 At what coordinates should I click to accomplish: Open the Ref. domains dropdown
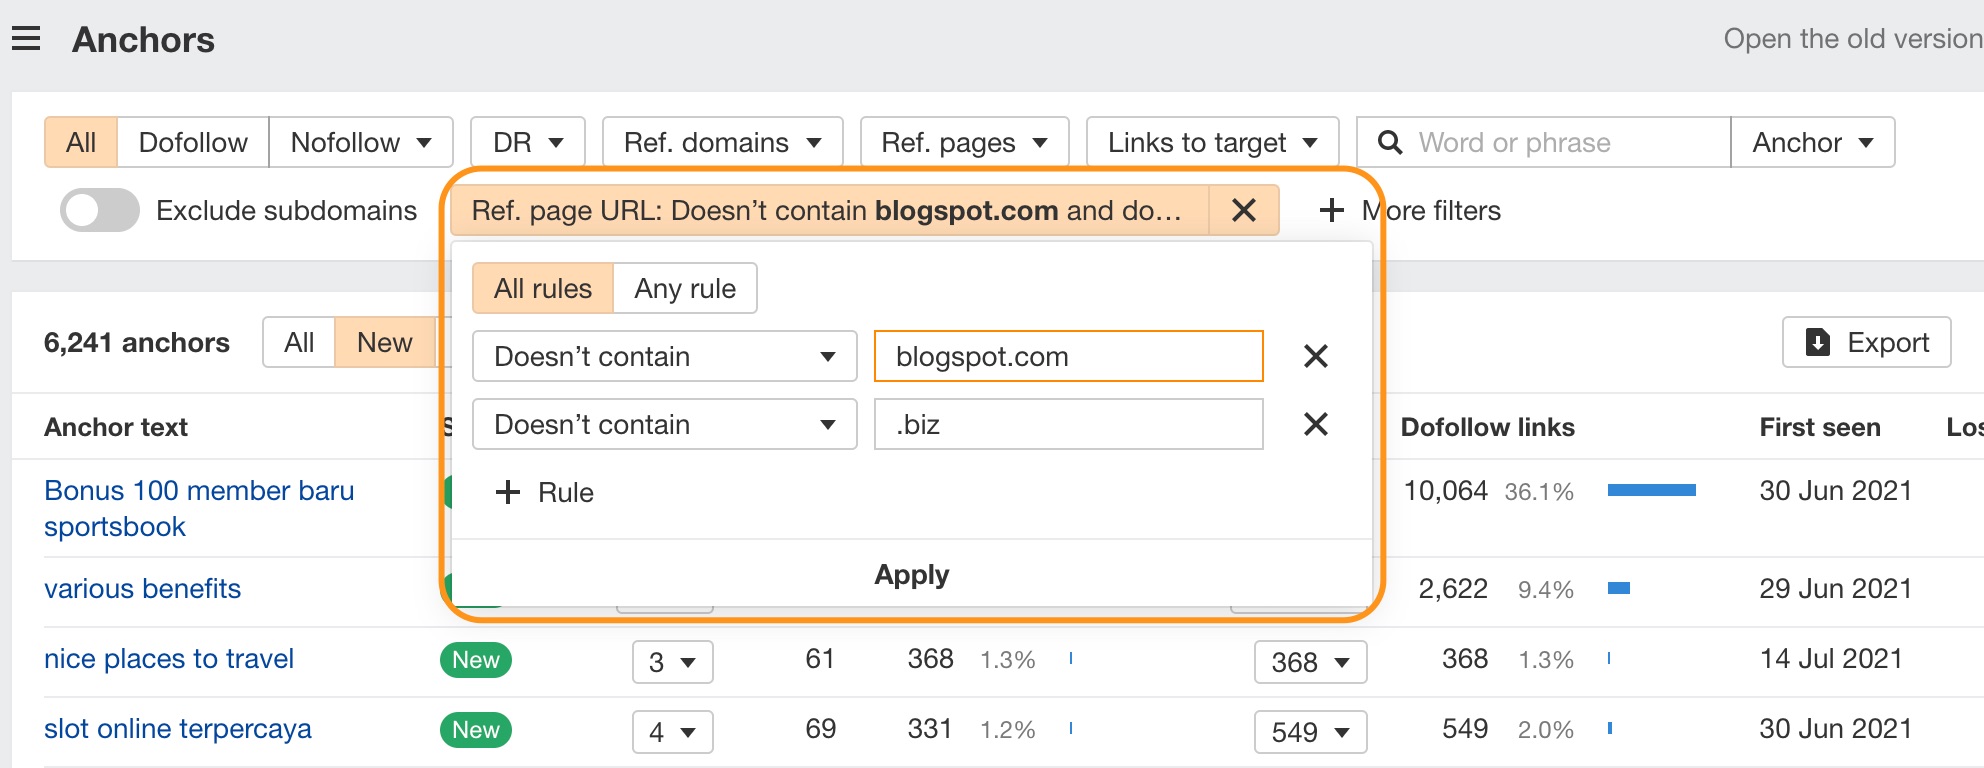[722, 142]
